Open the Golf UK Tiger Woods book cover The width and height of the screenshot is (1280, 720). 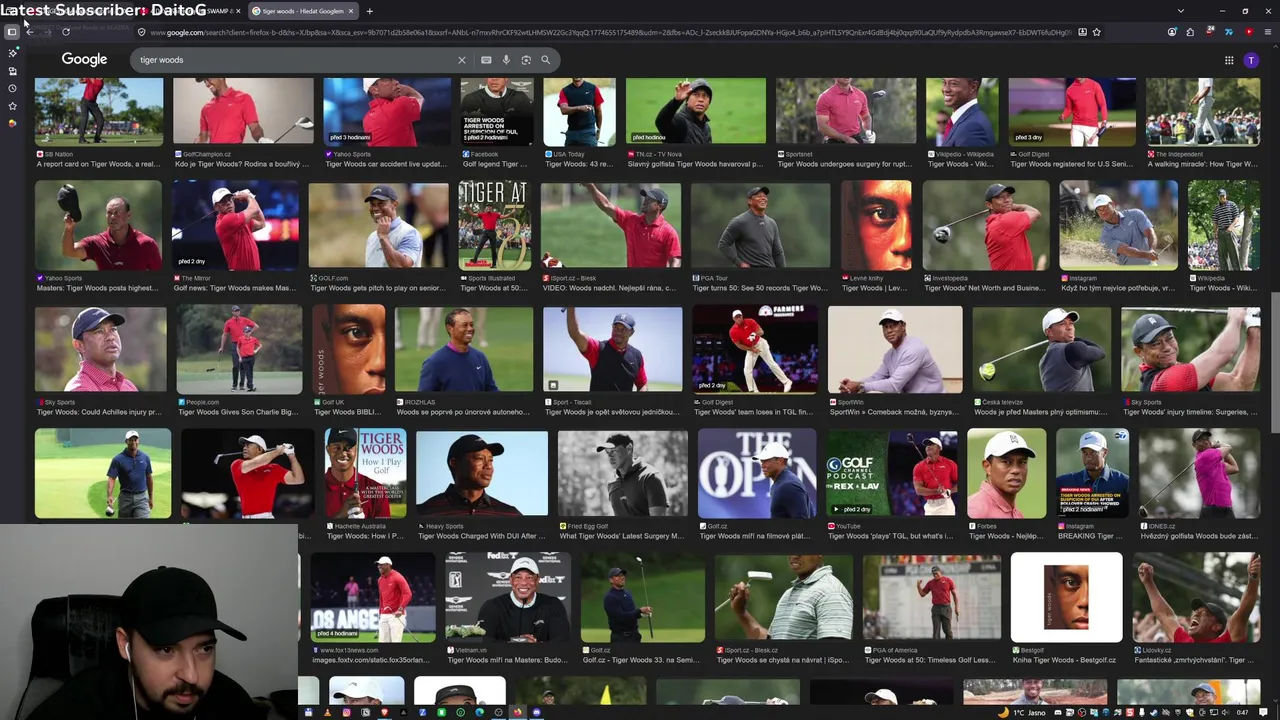348,349
